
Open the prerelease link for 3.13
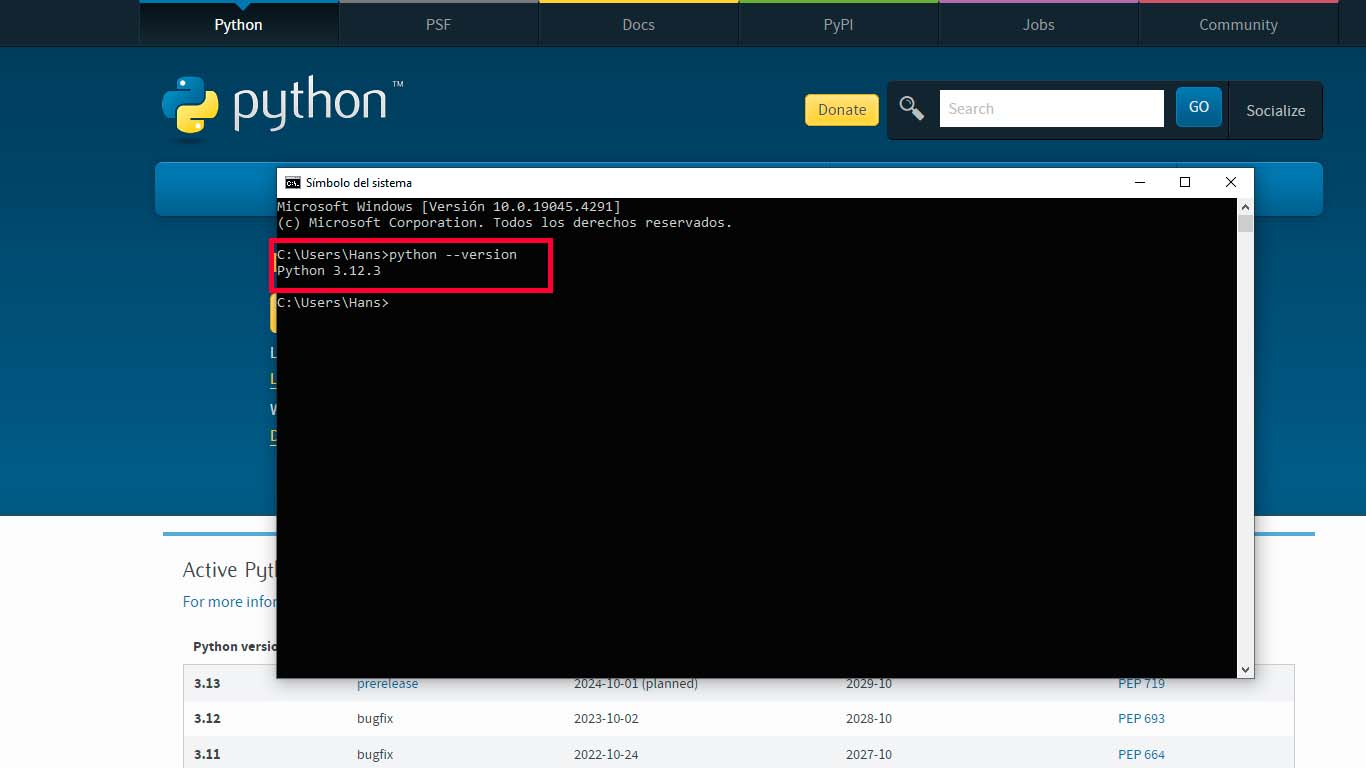[x=388, y=684]
